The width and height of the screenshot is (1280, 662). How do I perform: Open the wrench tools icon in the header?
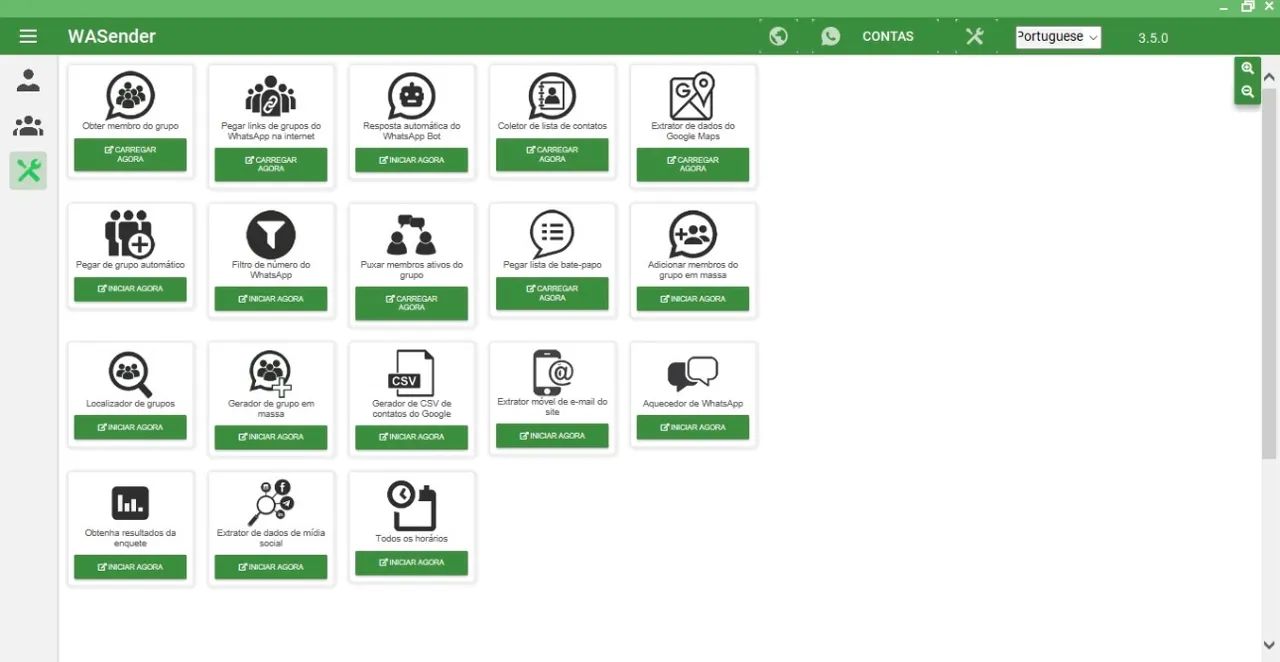(975, 36)
